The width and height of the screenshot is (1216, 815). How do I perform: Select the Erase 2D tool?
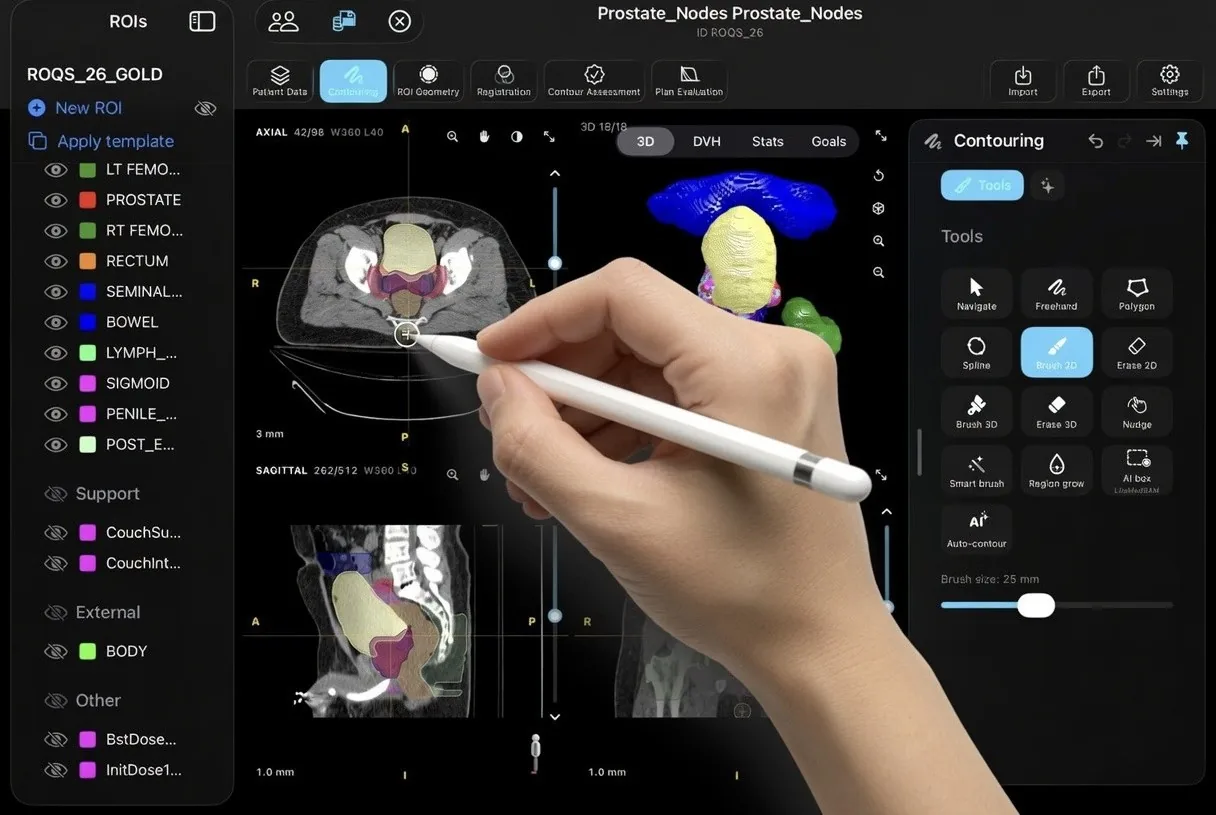coord(1136,353)
